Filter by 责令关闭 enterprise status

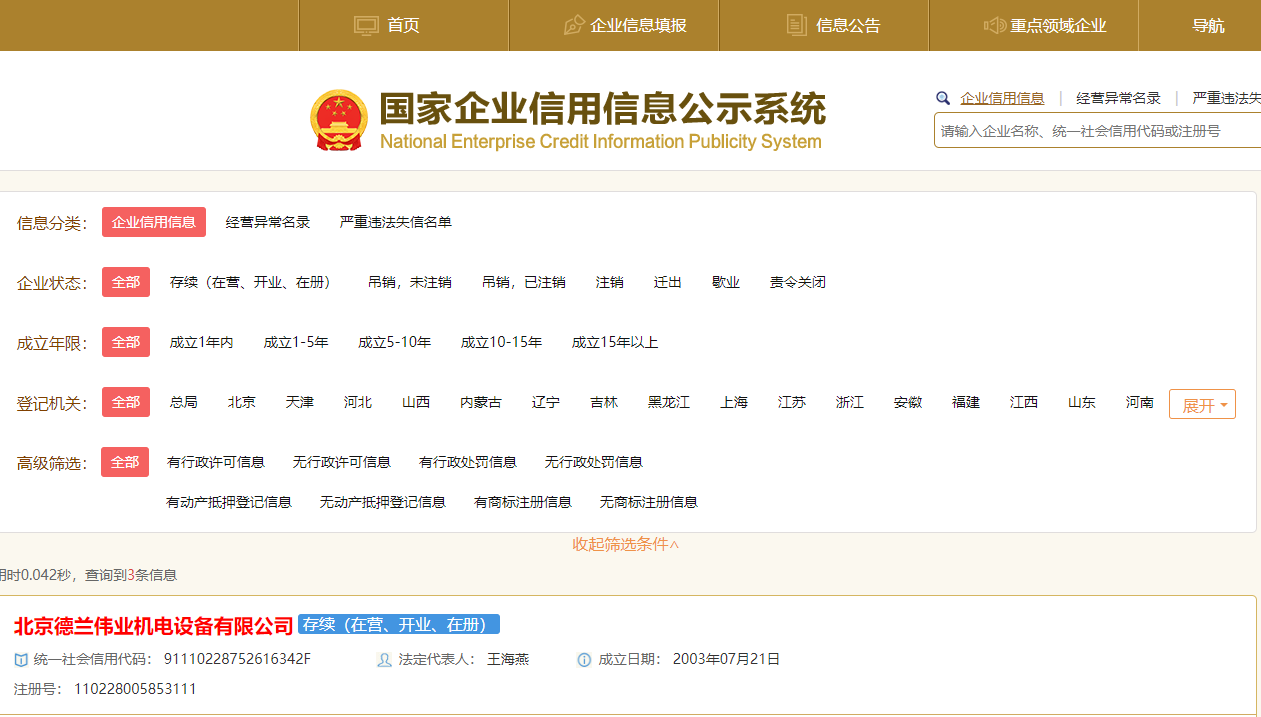(x=798, y=282)
